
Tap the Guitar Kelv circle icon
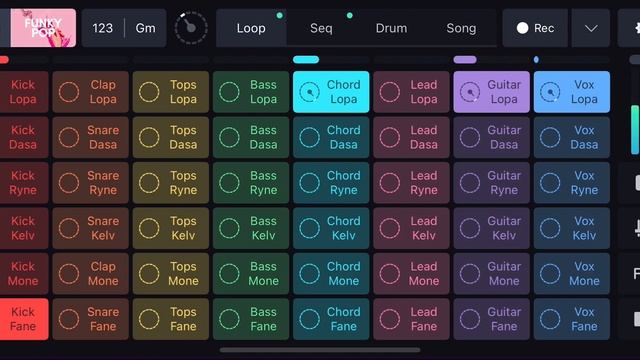(x=470, y=228)
